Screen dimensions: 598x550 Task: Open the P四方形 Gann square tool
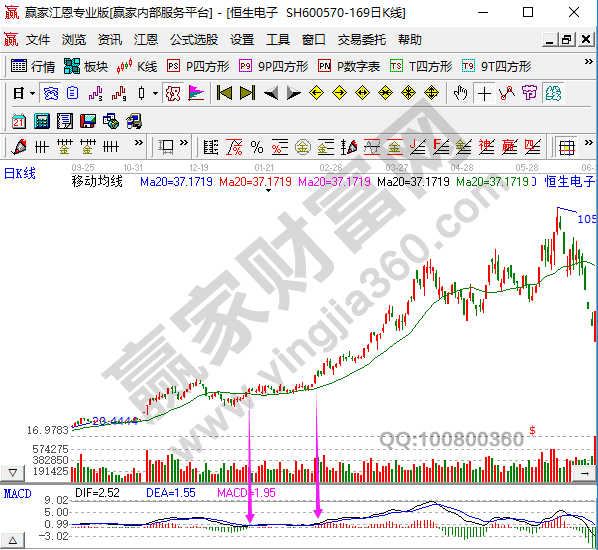pos(198,66)
